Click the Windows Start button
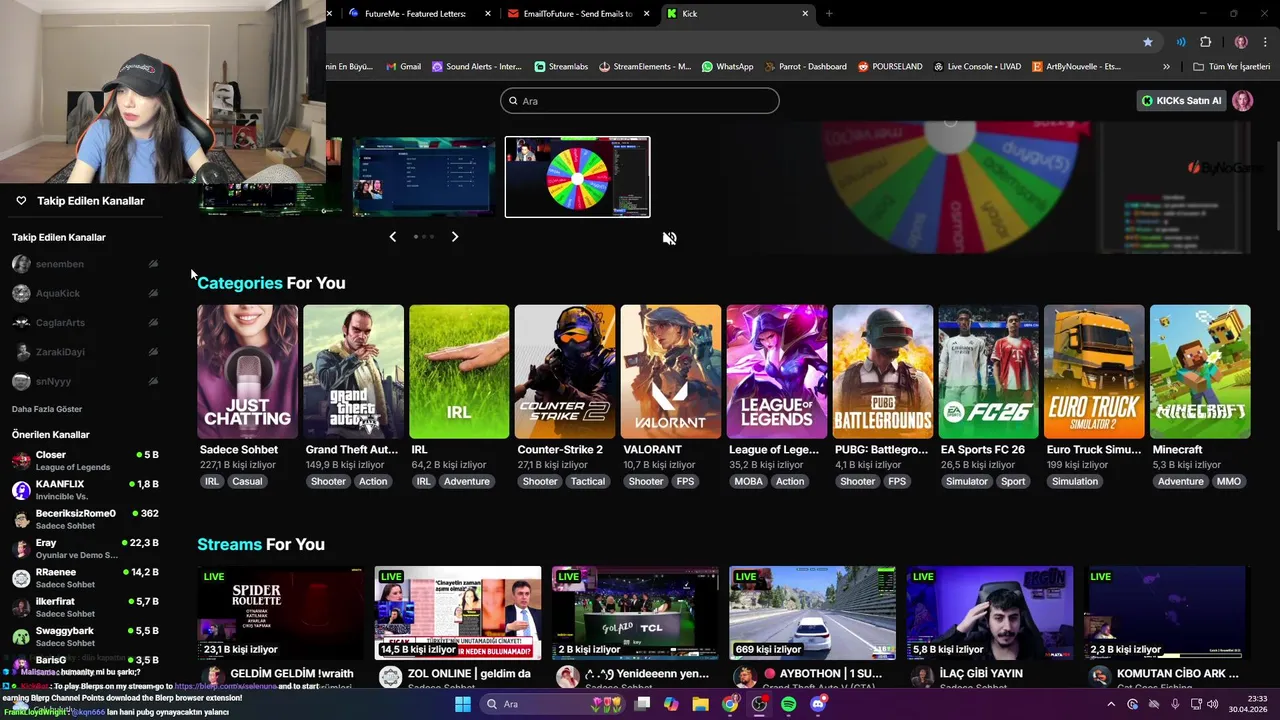The image size is (1280, 720). (x=463, y=704)
